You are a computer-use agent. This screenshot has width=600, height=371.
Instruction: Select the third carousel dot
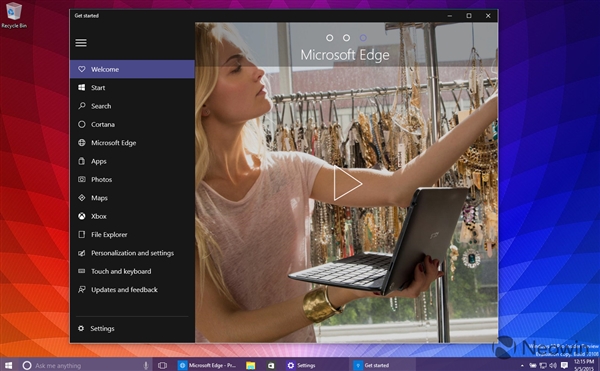(363, 37)
